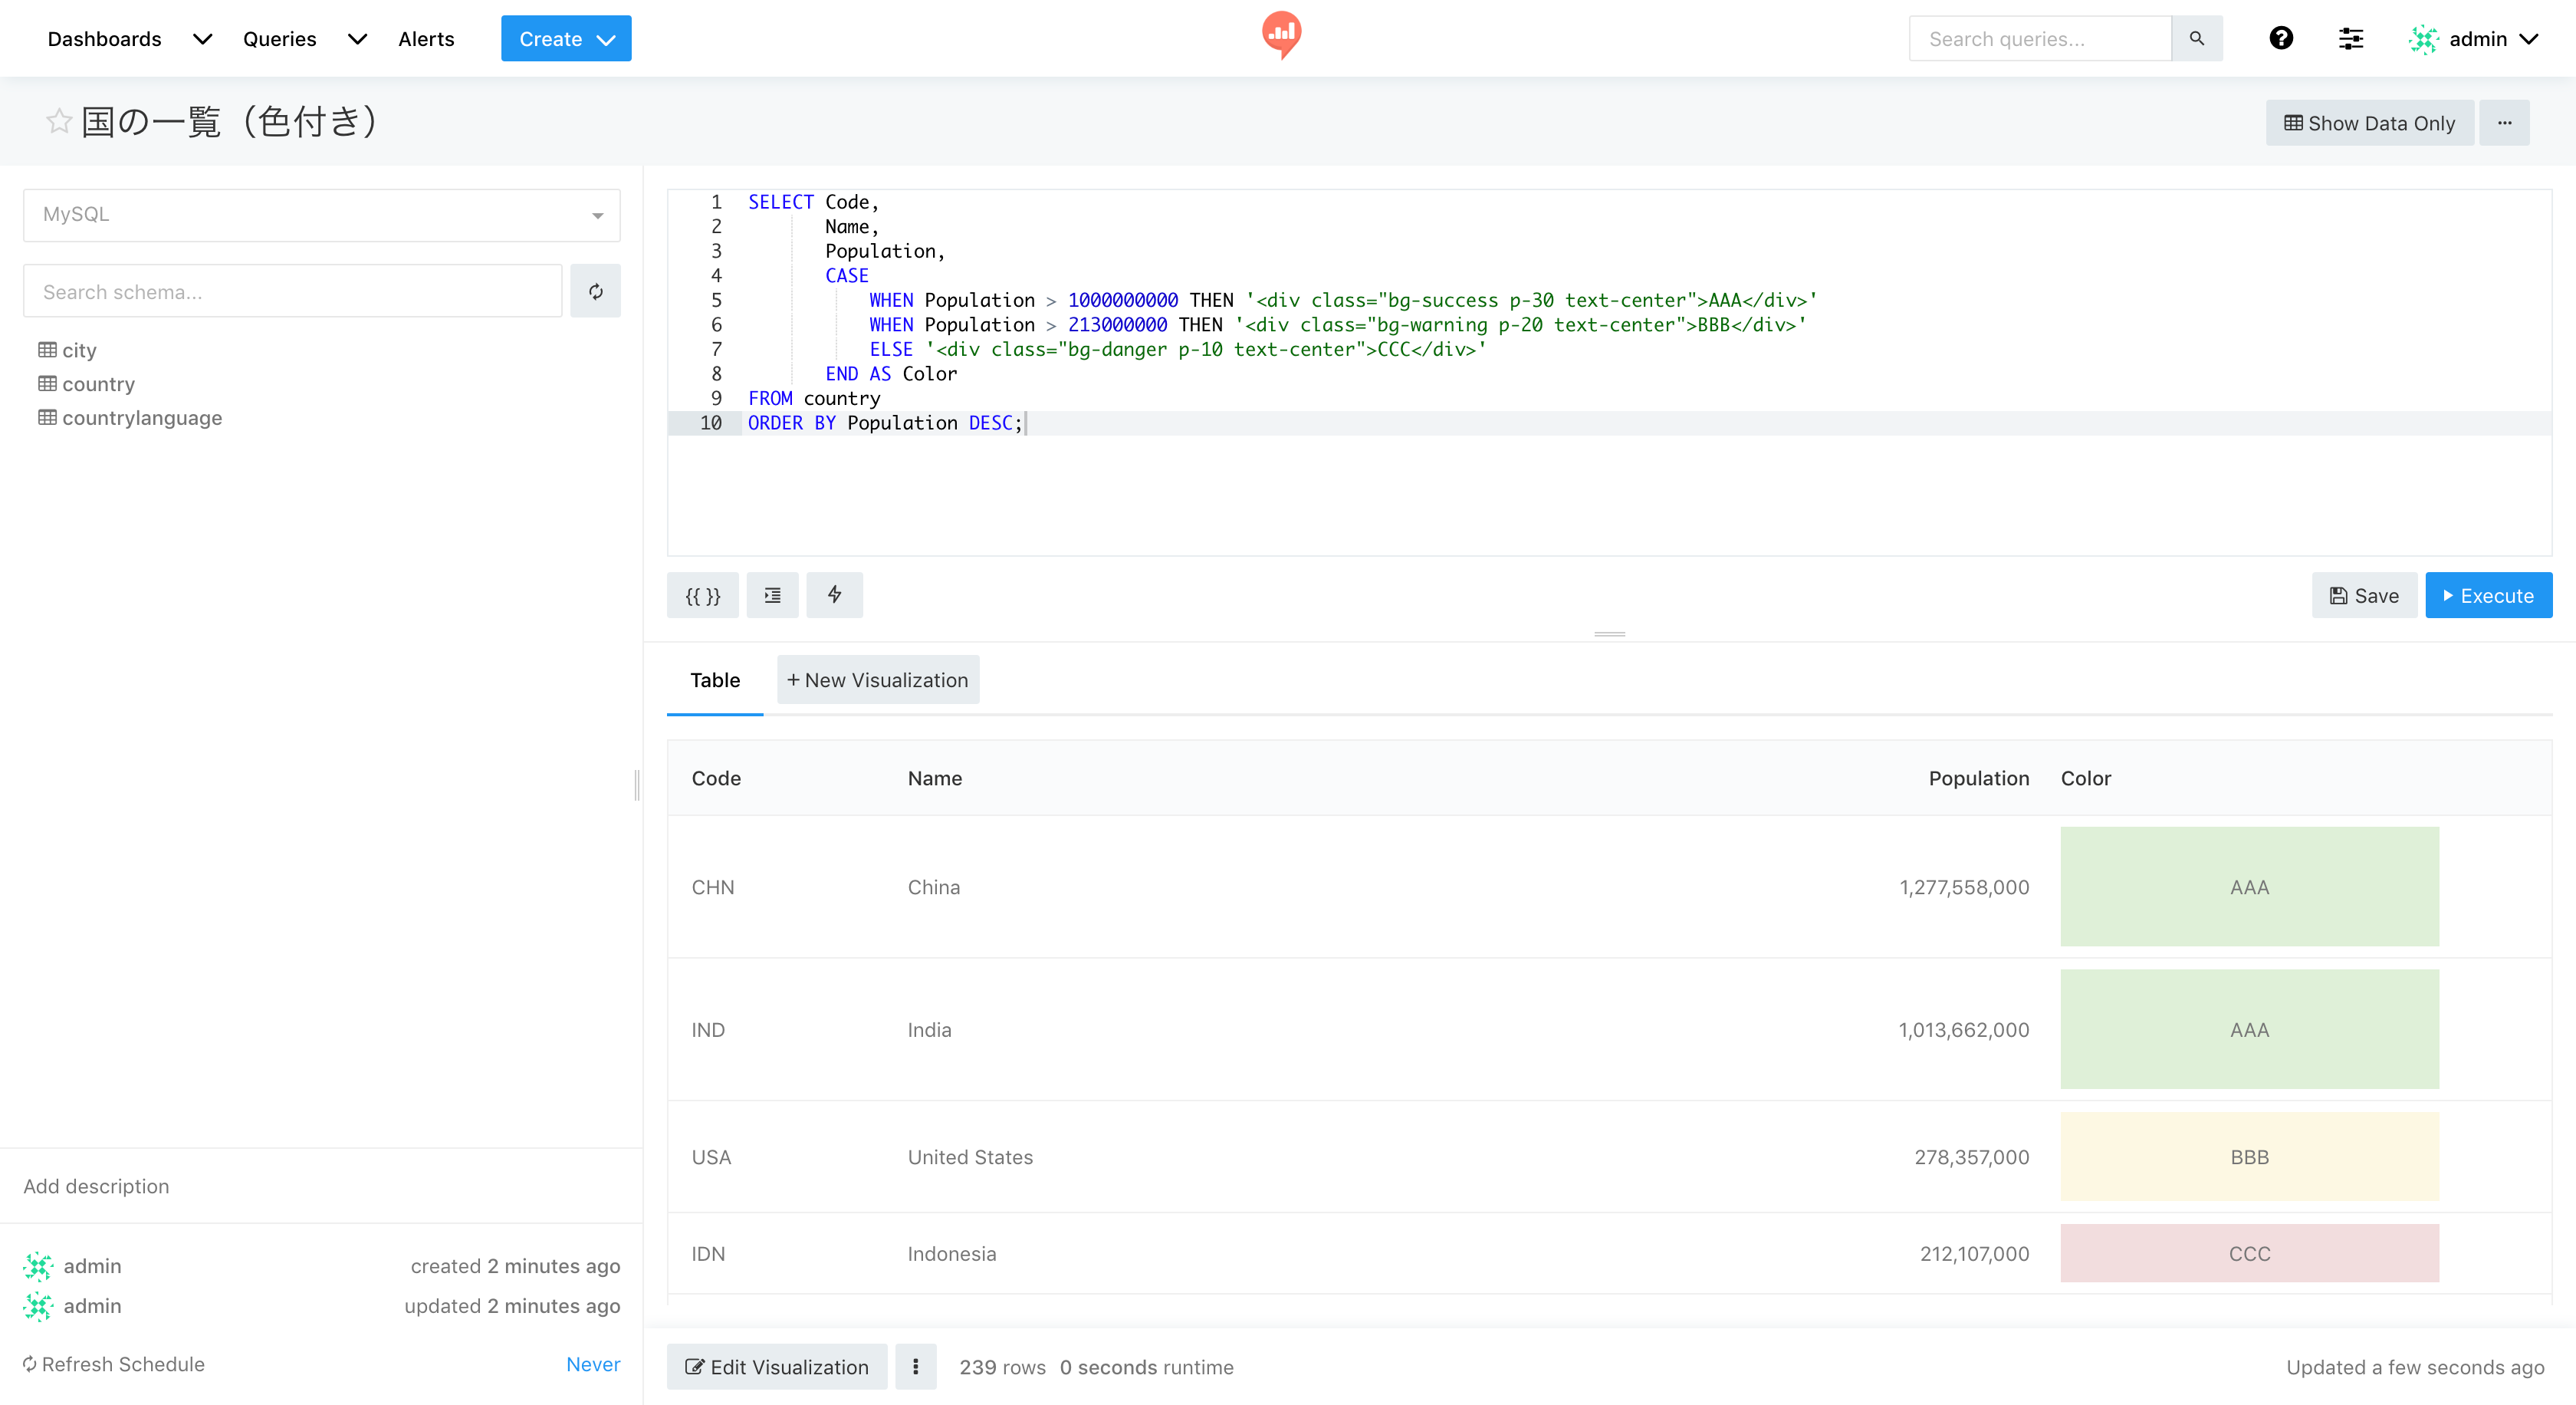
Task: Click the favorite star next to query title
Action: [x=59, y=121]
